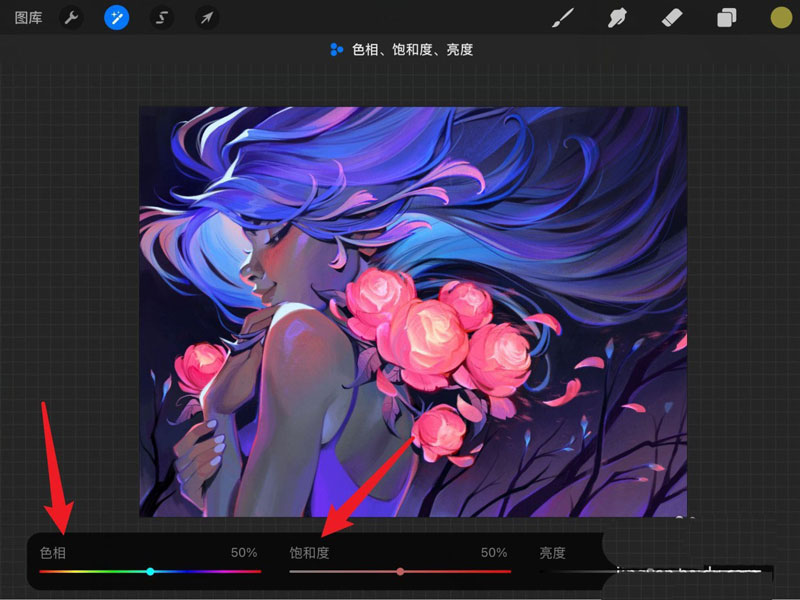Select the Adjustments magic wand tool
The image size is (800, 600).
[114, 17]
